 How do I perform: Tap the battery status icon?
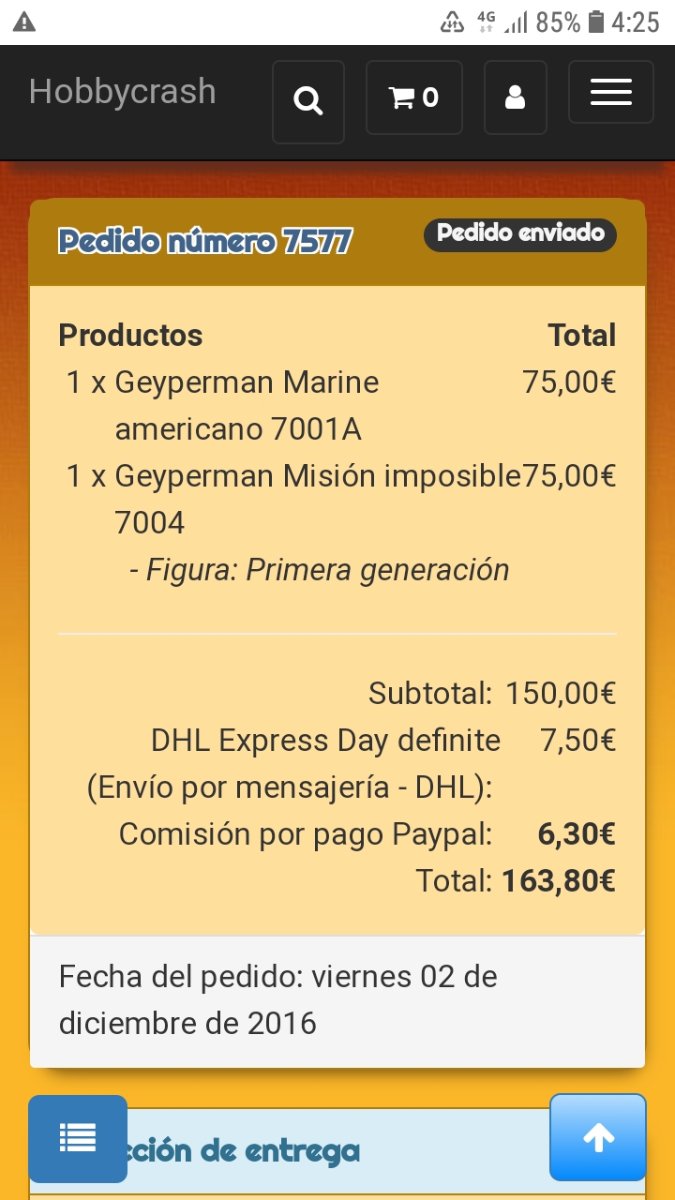click(x=596, y=22)
